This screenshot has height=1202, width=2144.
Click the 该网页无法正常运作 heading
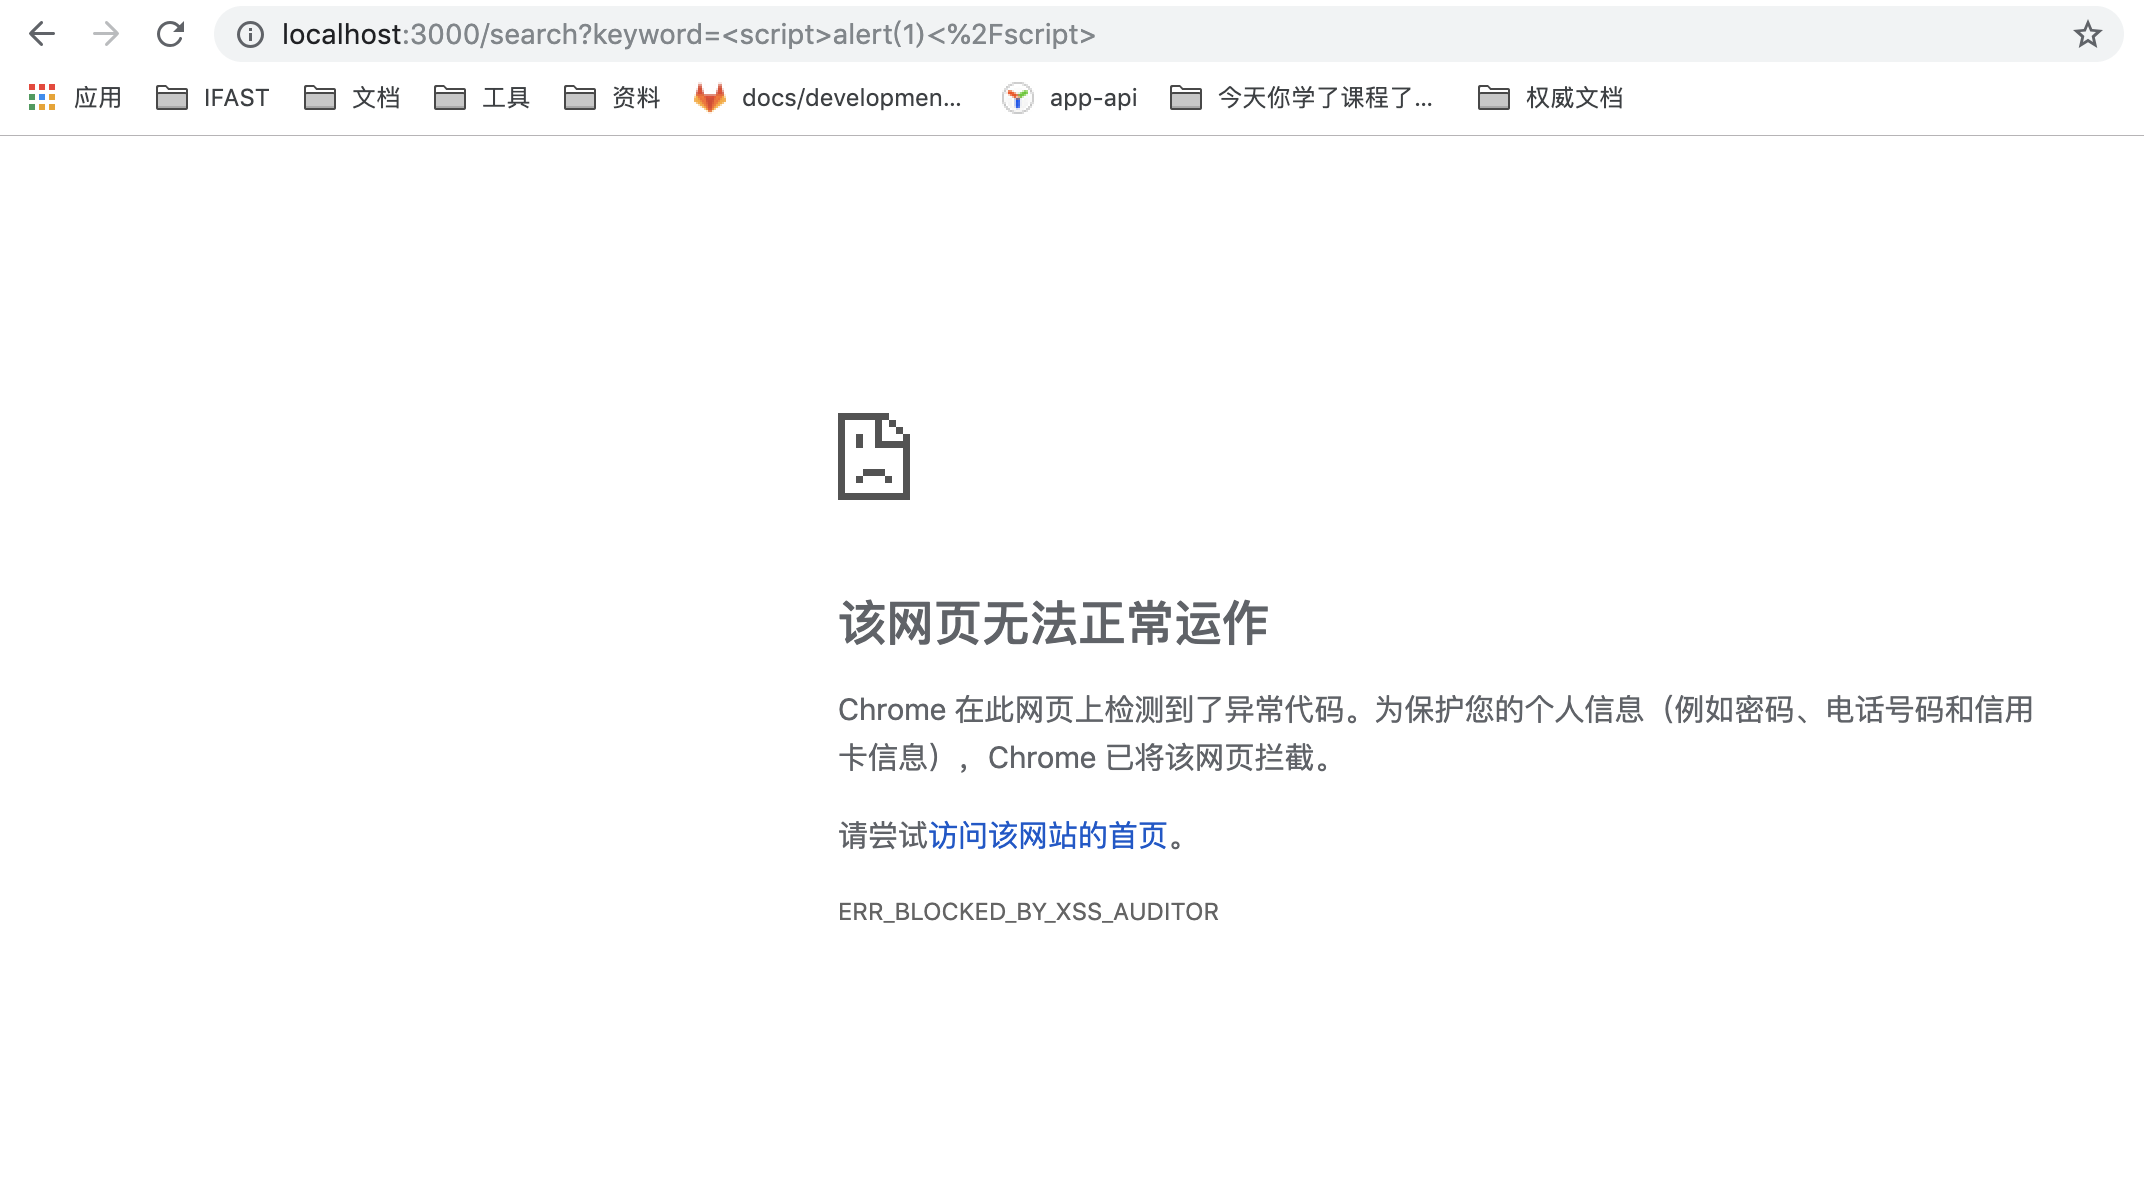[1053, 624]
